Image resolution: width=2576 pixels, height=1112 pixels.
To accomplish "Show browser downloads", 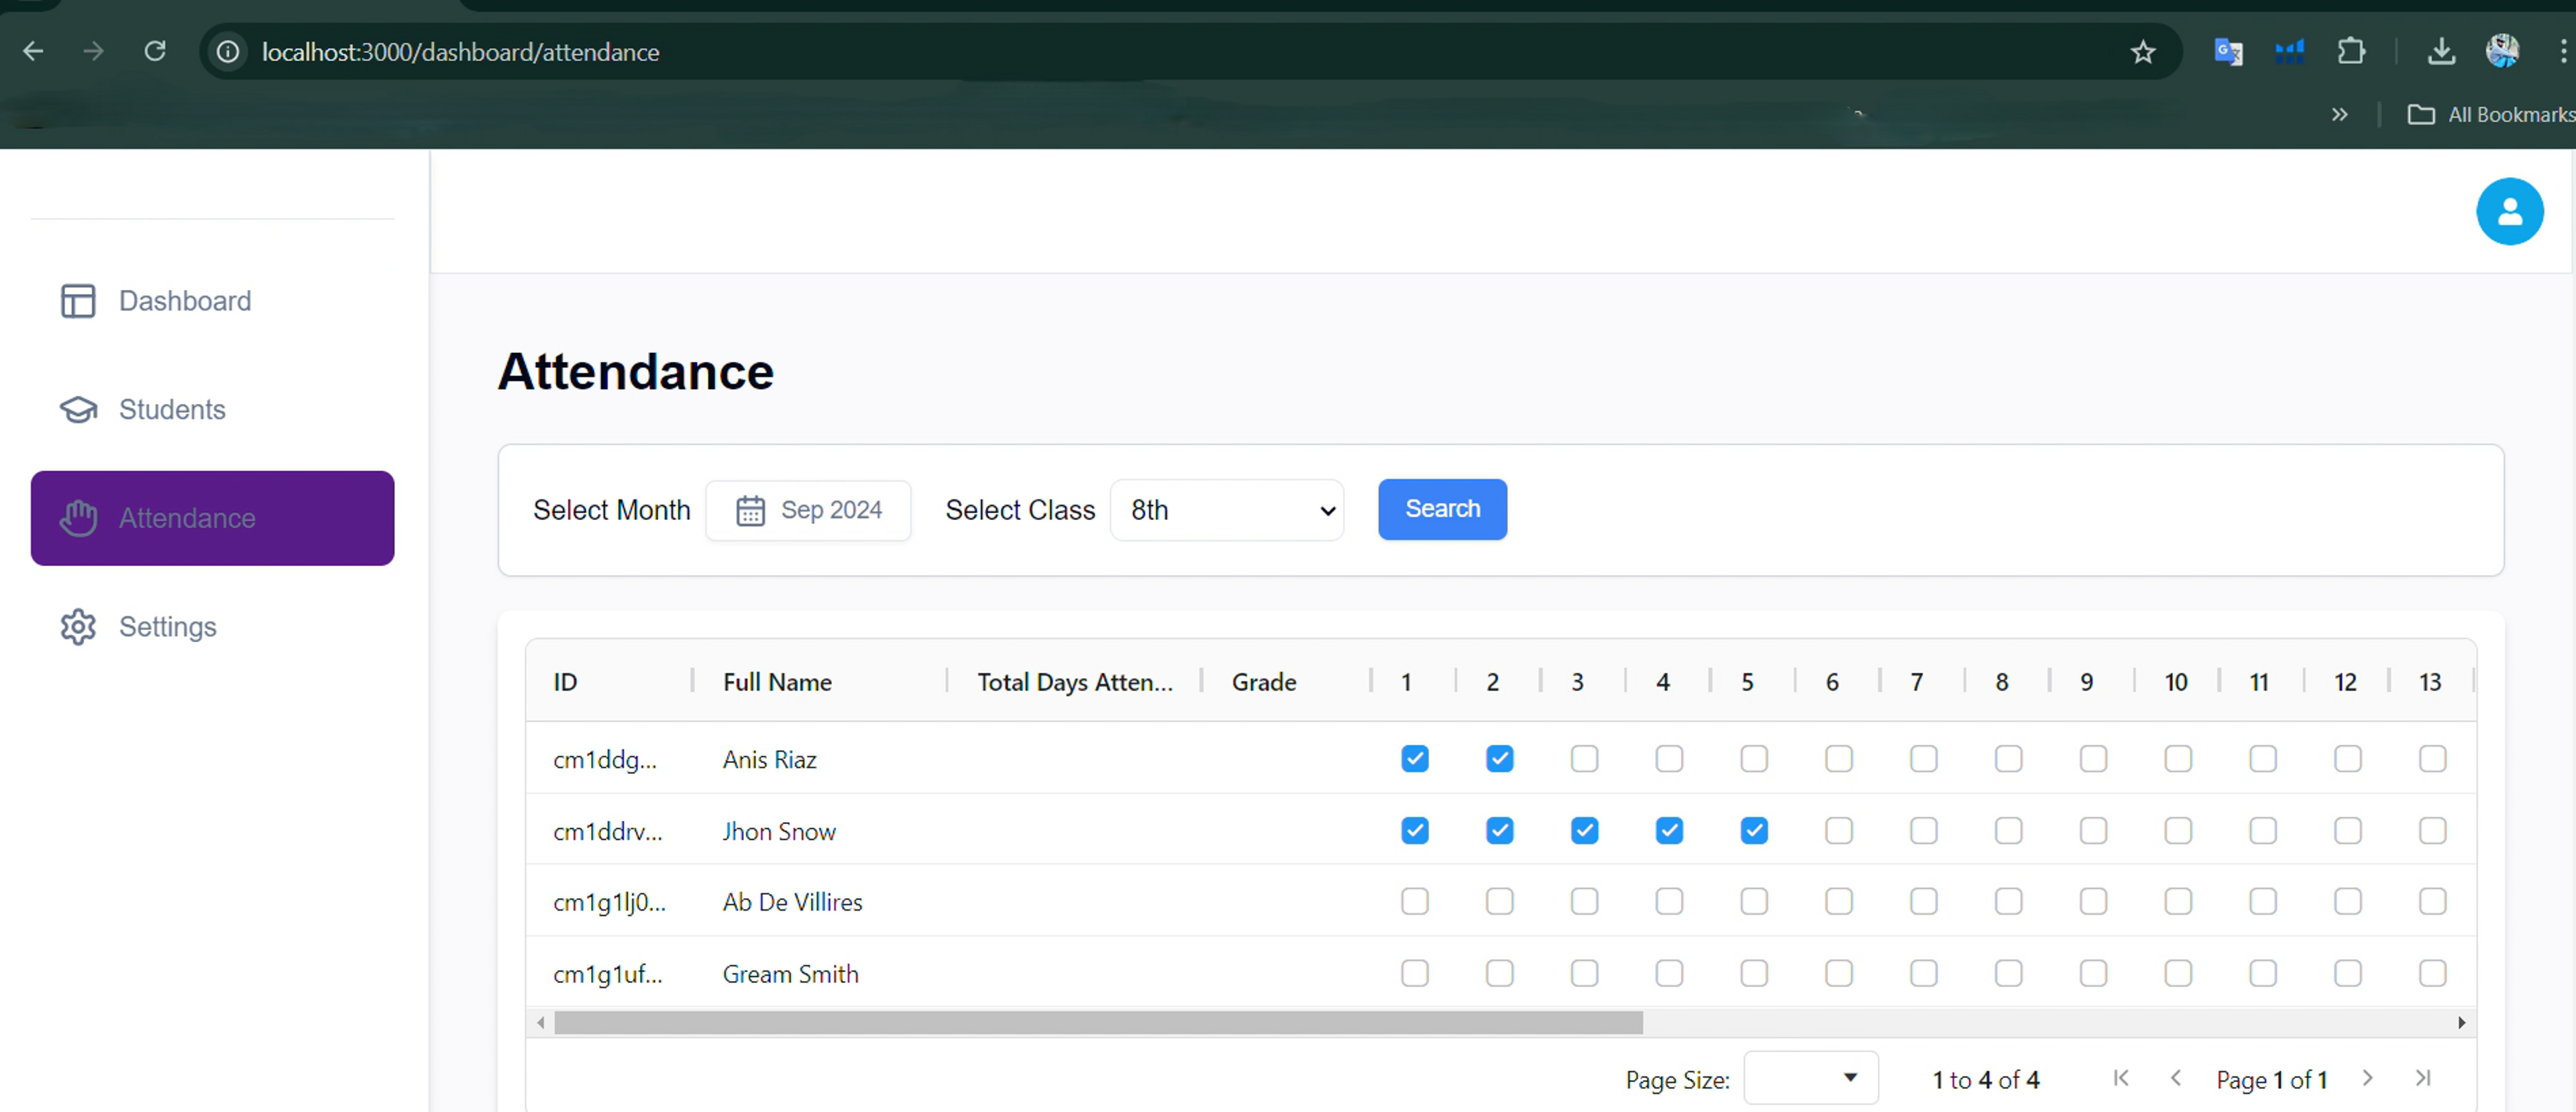I will (2441, 51).
